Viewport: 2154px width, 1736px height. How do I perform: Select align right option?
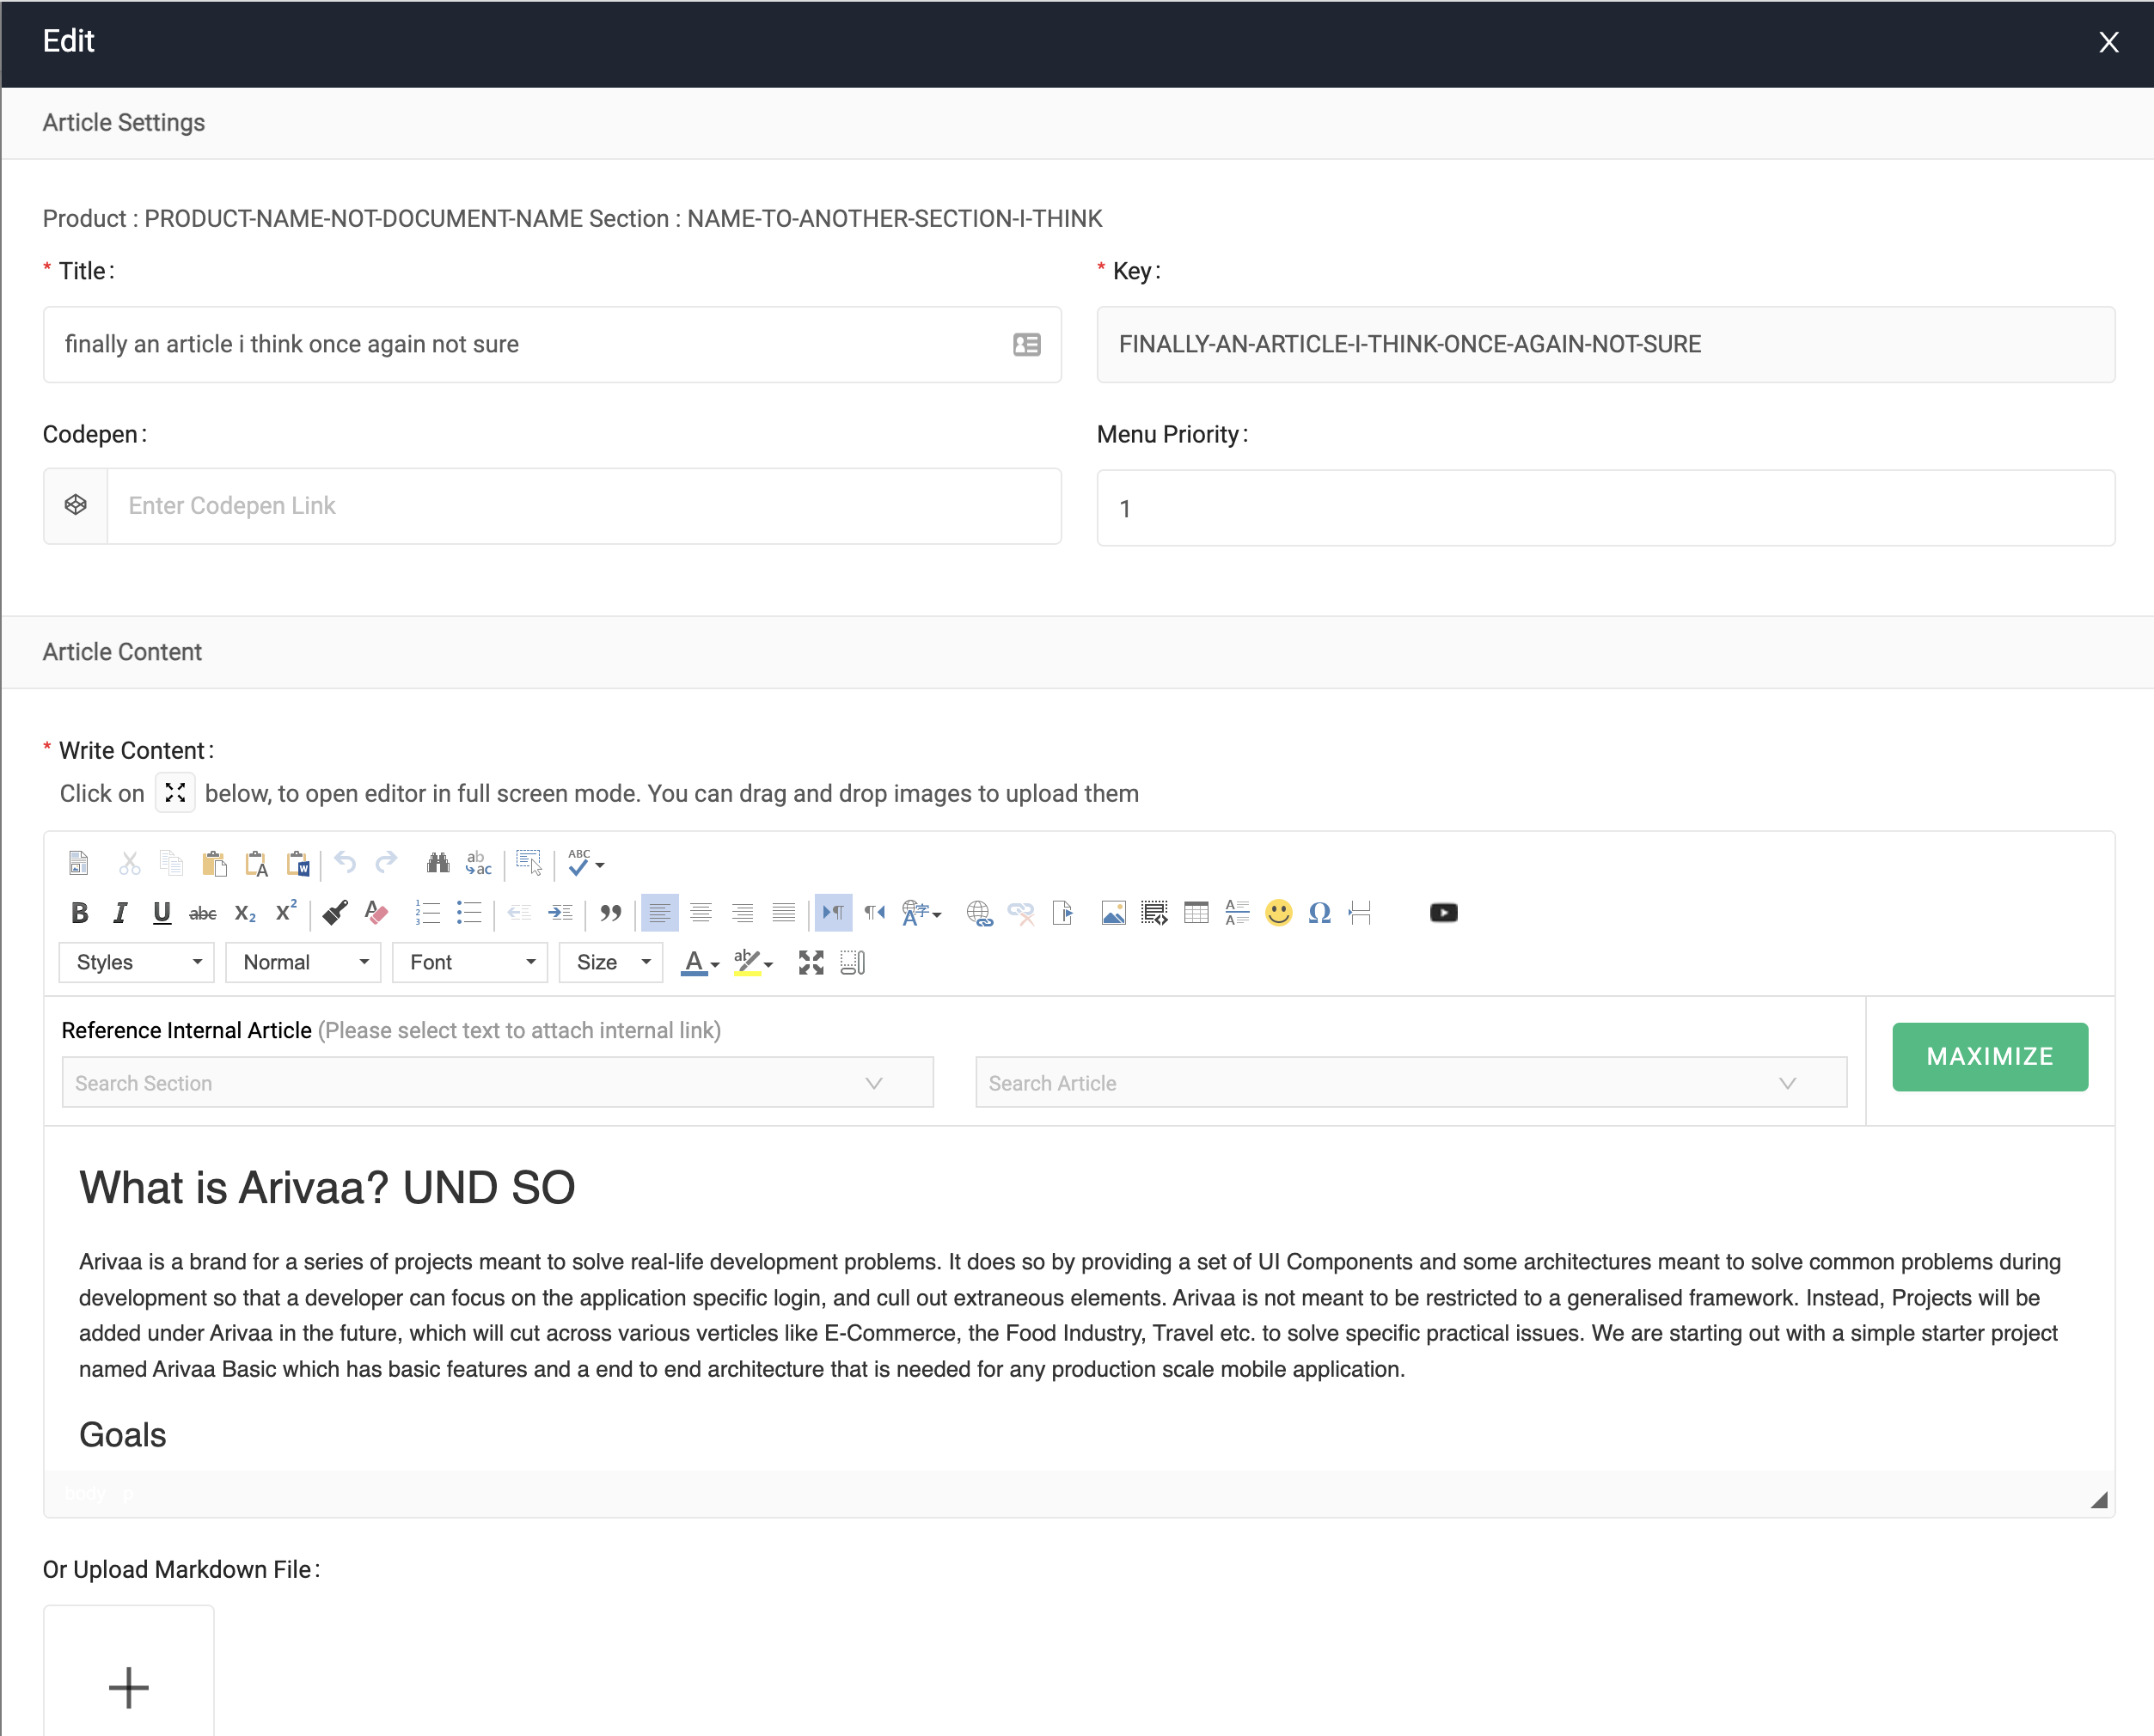coord(742,912)
